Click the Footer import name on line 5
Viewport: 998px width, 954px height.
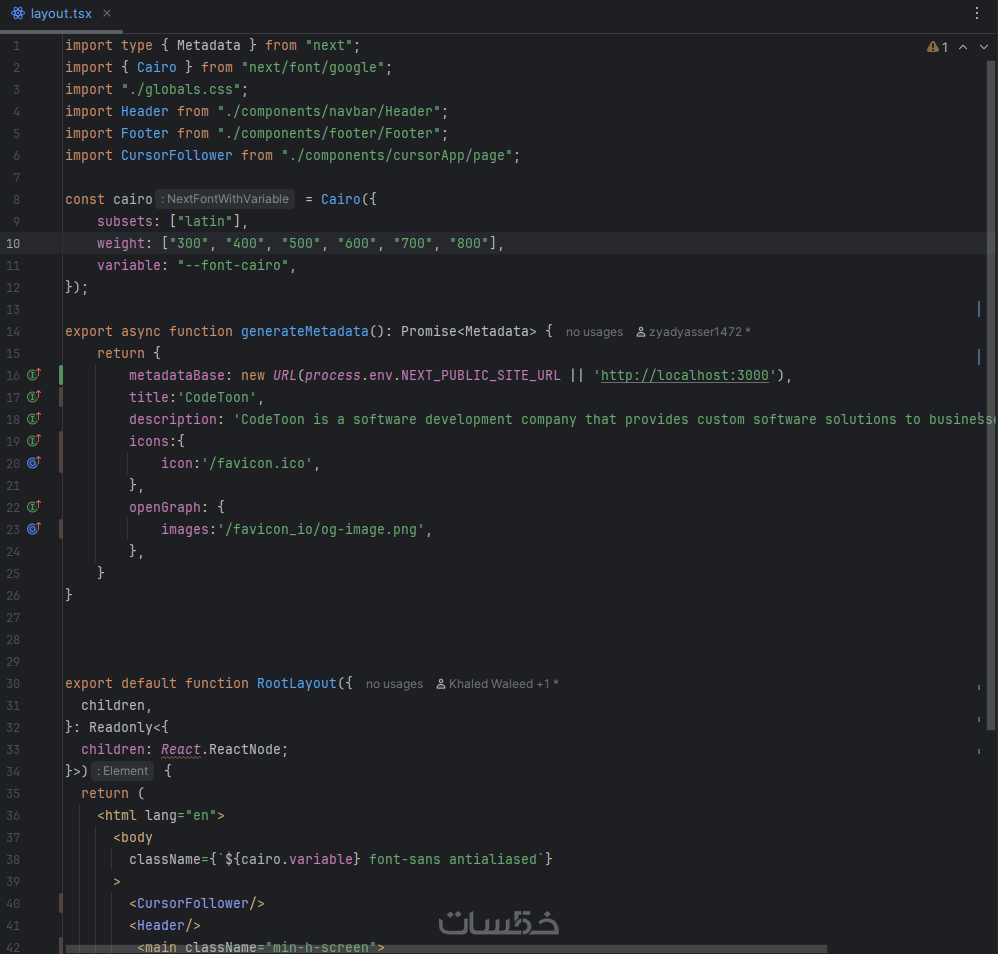pyautogui.click(x=144, y=134)
